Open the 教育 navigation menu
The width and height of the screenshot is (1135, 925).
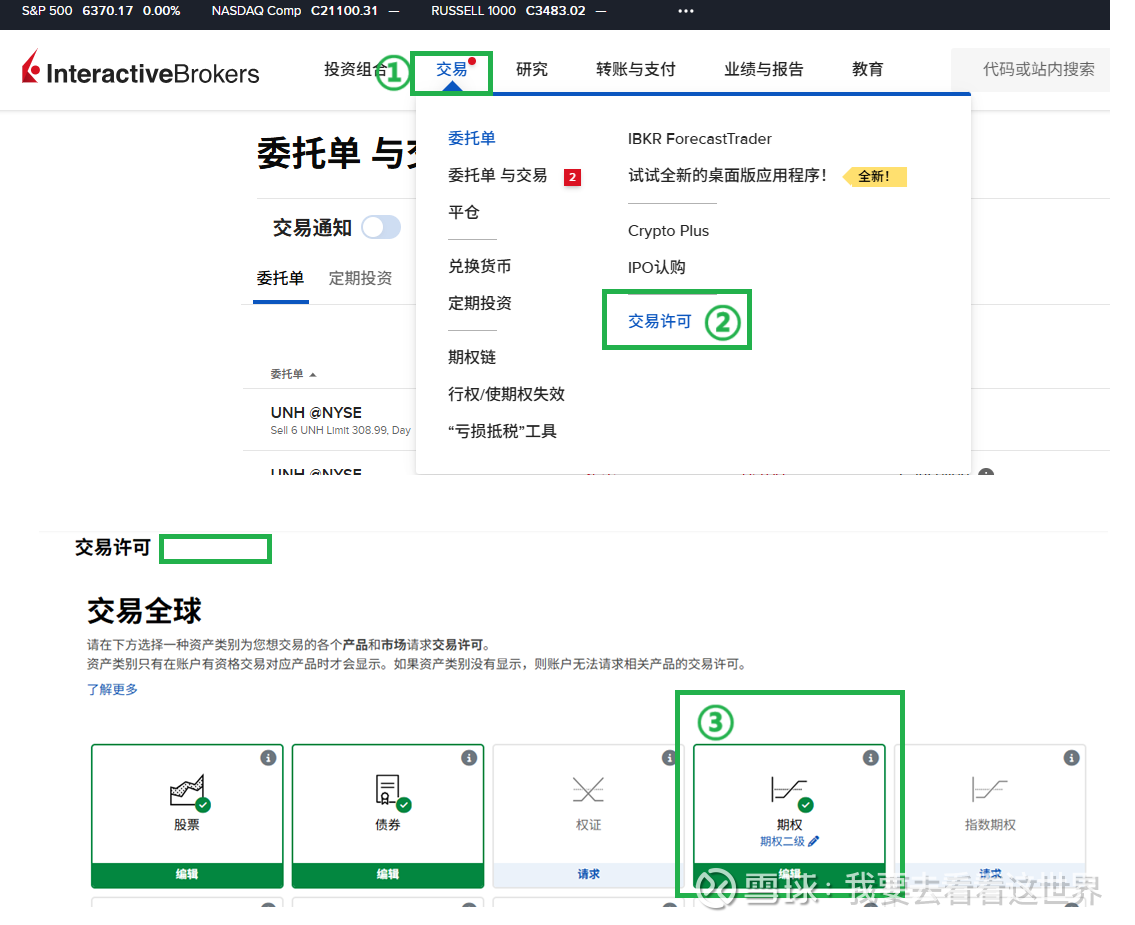pyautogui.click(x=867, y=69)
